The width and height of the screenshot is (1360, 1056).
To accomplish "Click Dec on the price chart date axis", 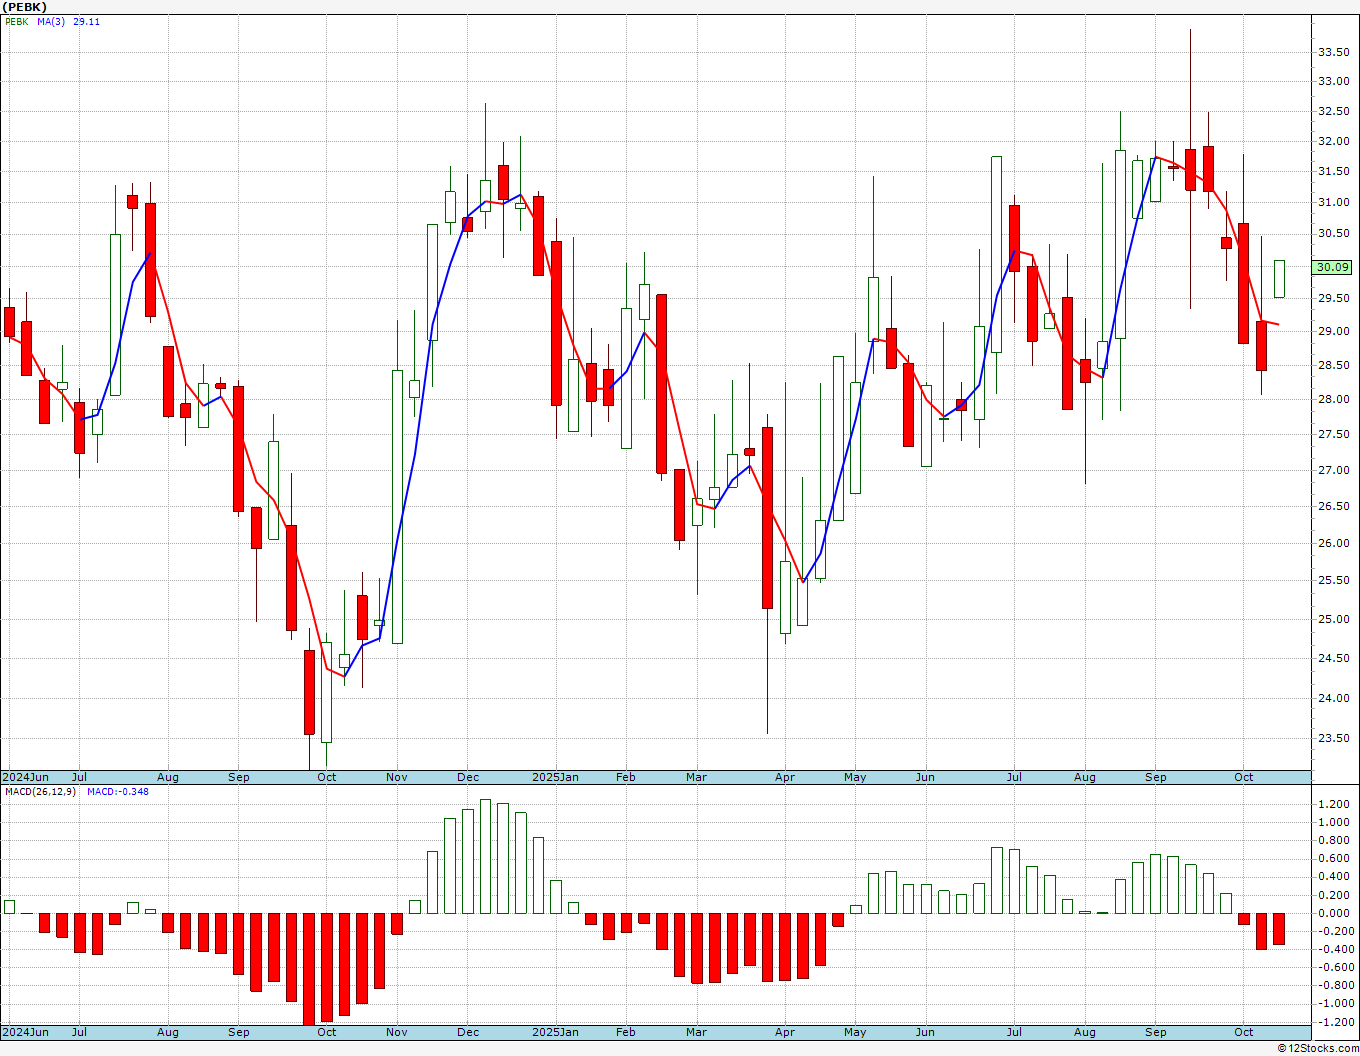I will point(468,777).
